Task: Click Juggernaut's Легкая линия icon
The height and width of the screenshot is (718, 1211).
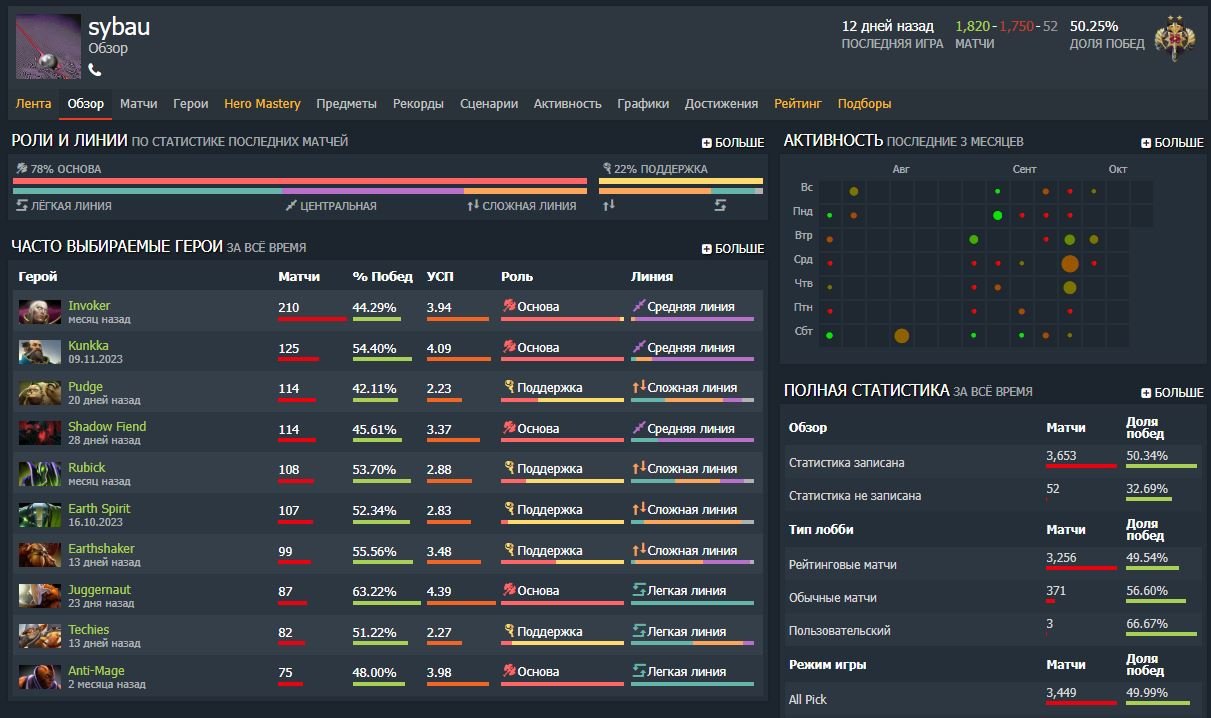Action: click(638, 590)
